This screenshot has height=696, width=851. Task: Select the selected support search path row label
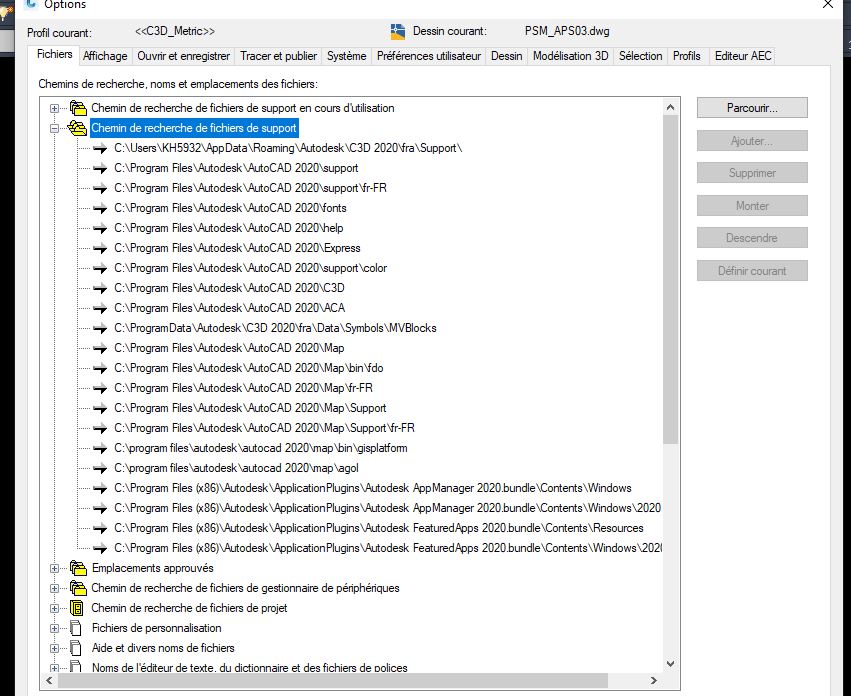click(x=194, y=129)
